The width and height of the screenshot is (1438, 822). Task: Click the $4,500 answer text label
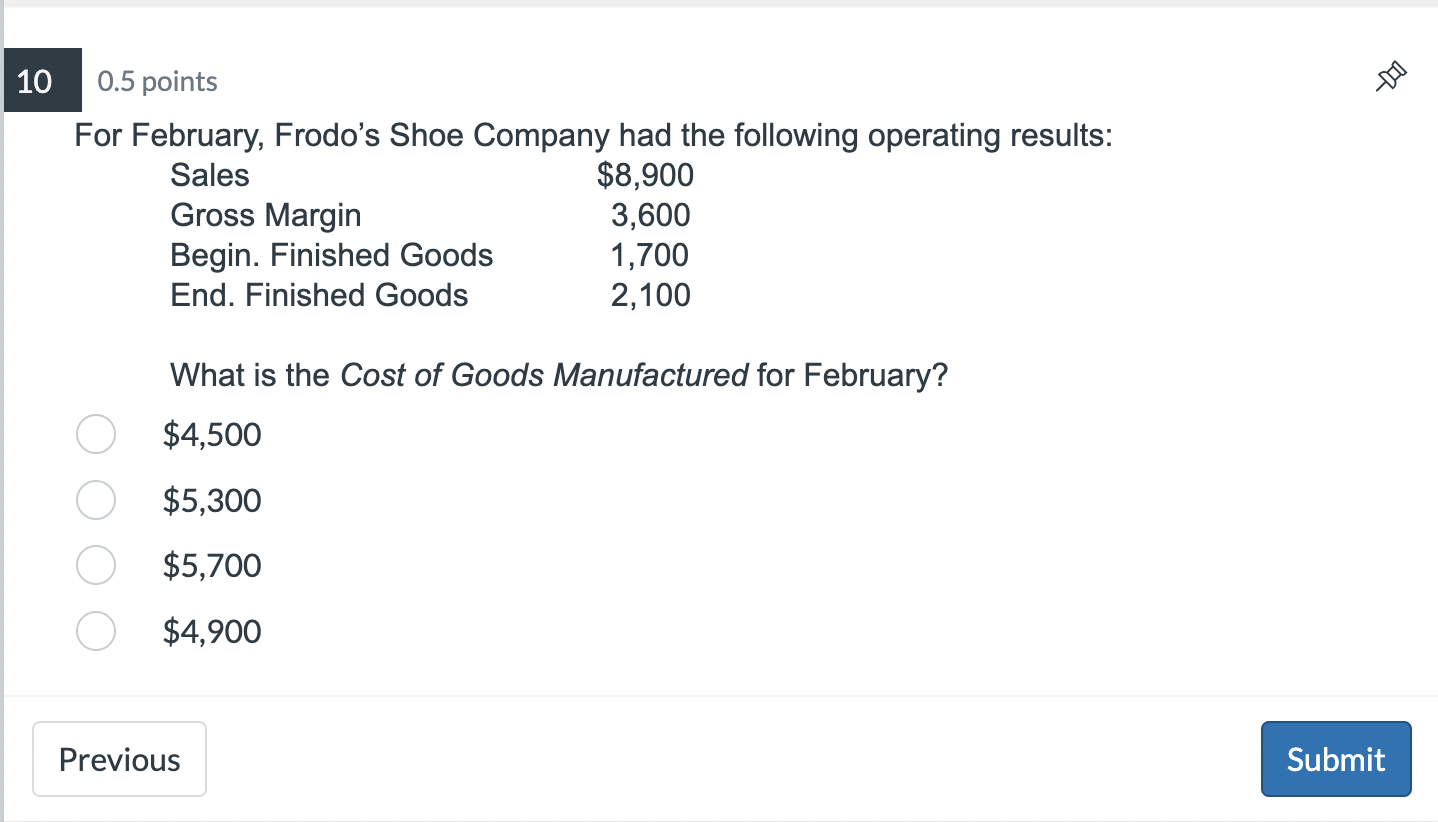coord(211,434)
